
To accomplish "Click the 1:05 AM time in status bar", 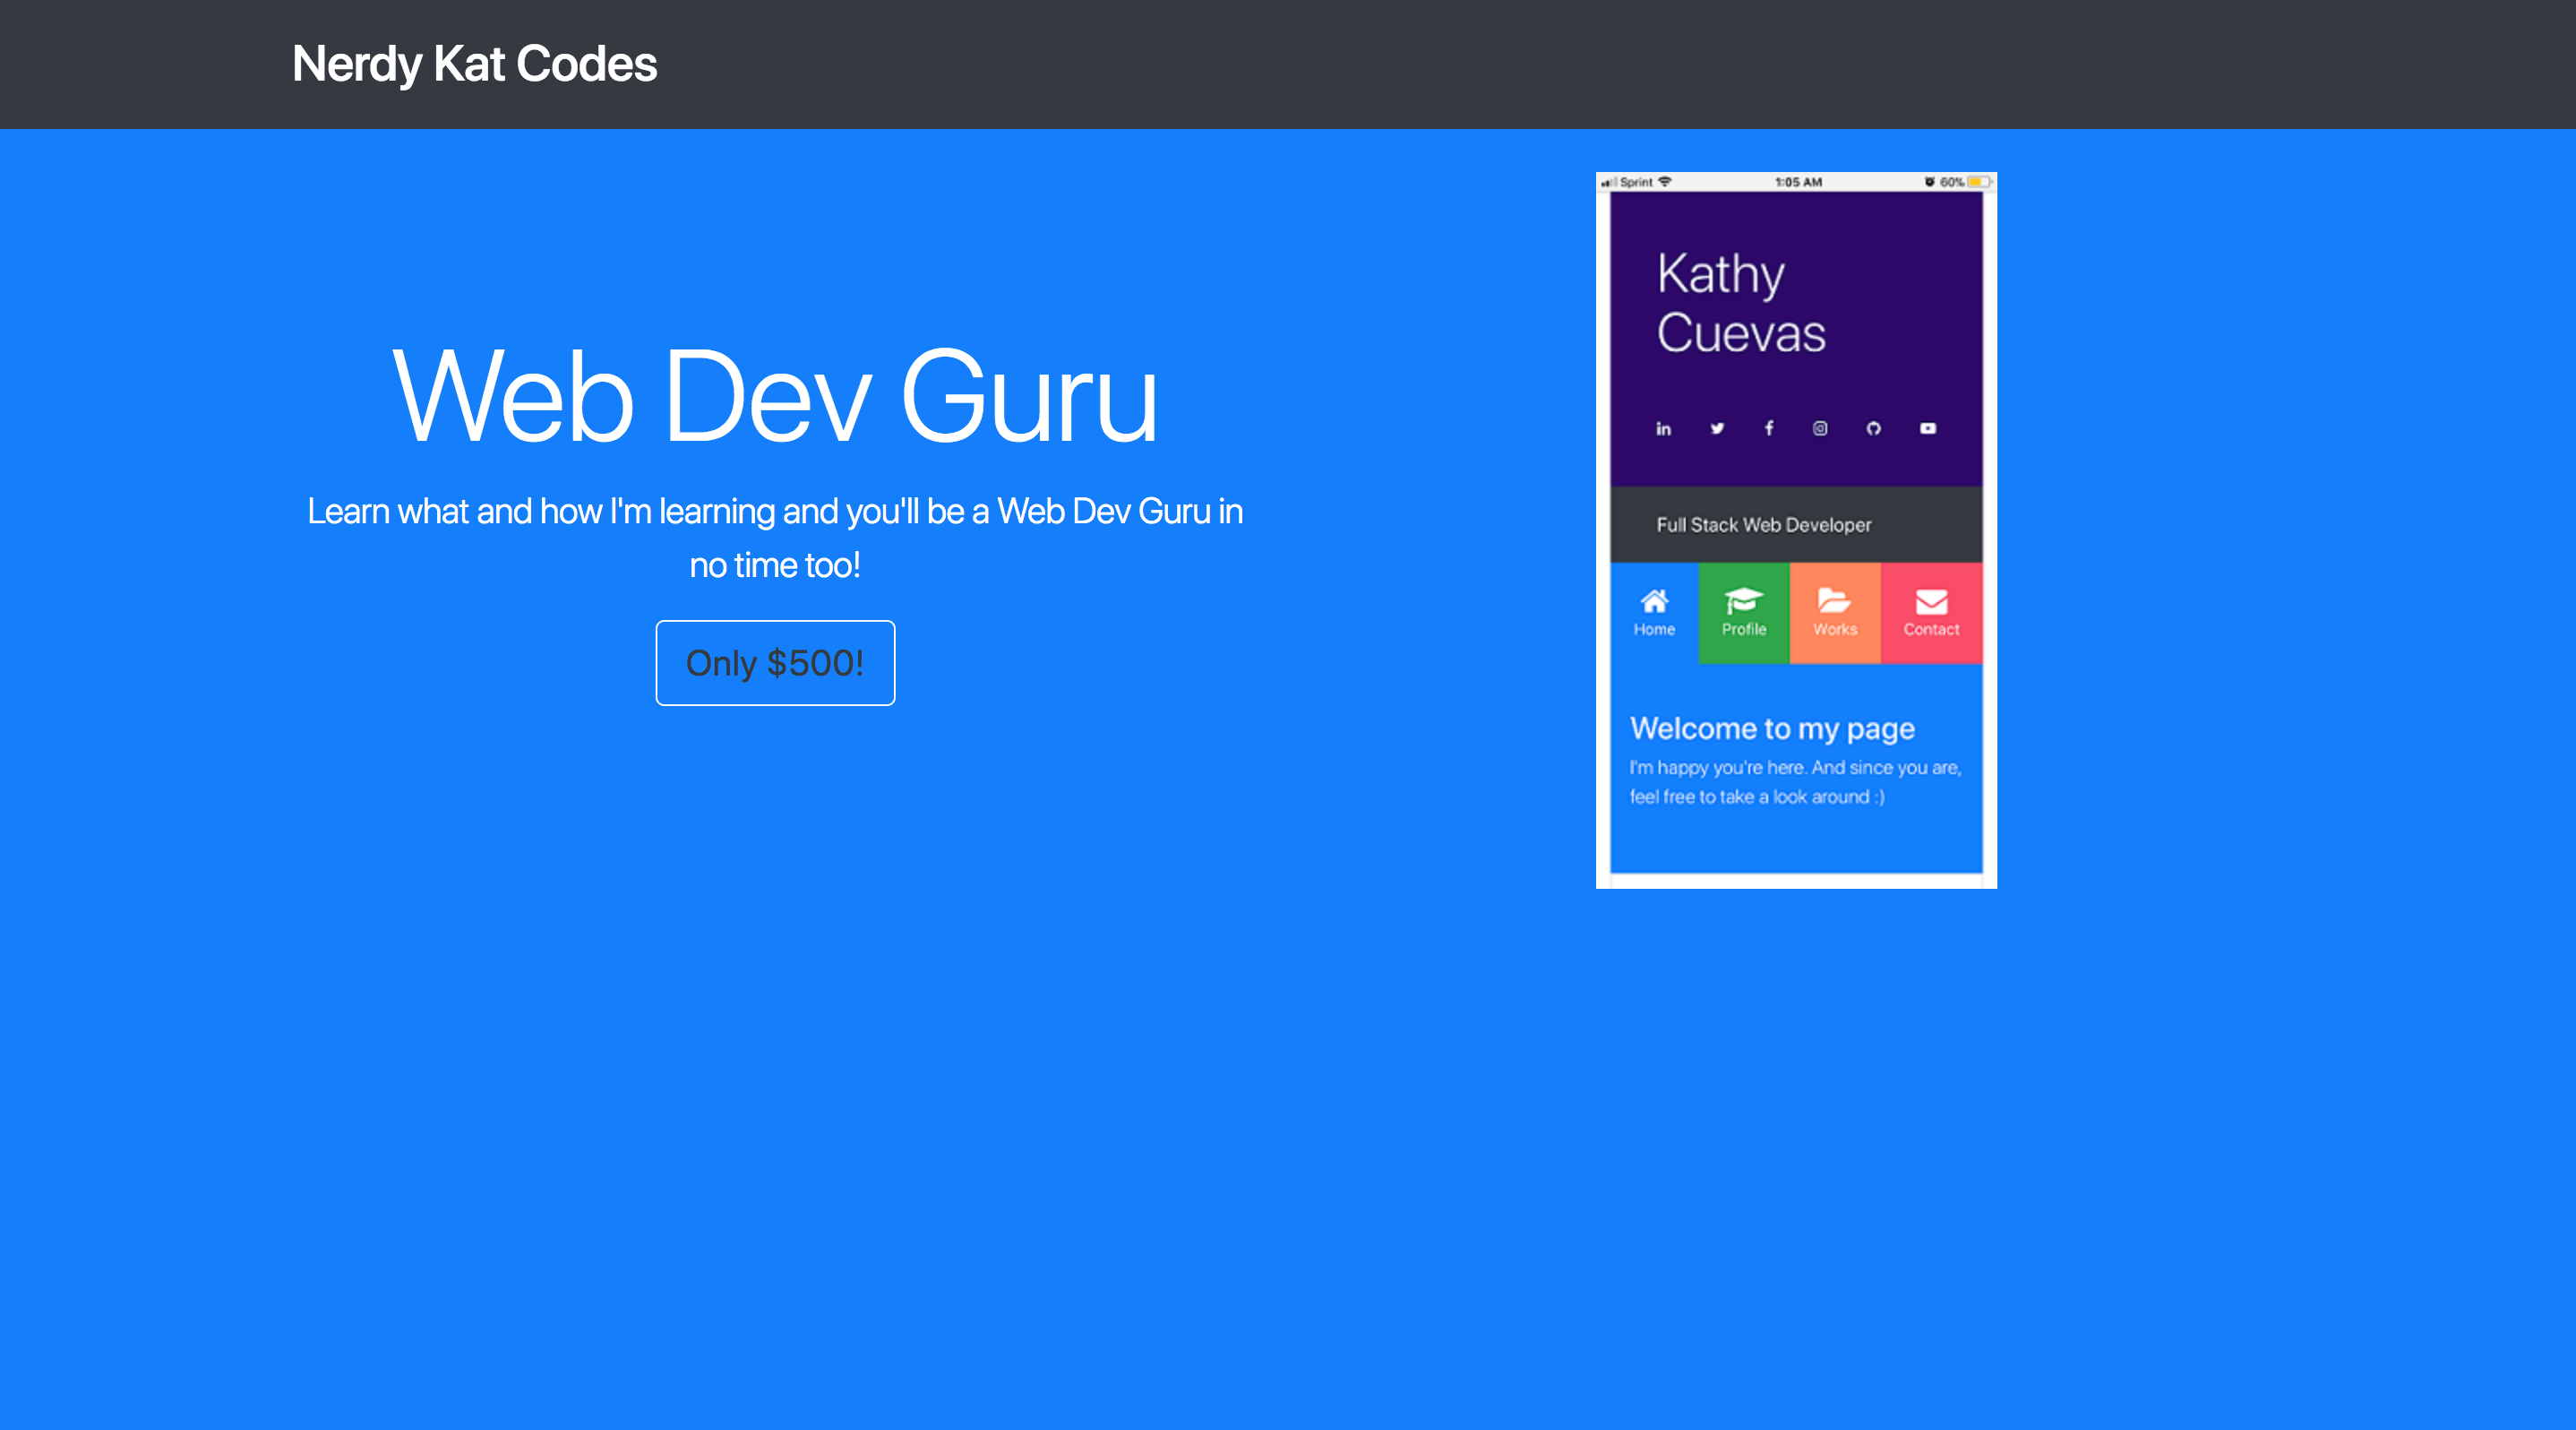I will (1798, 182).
